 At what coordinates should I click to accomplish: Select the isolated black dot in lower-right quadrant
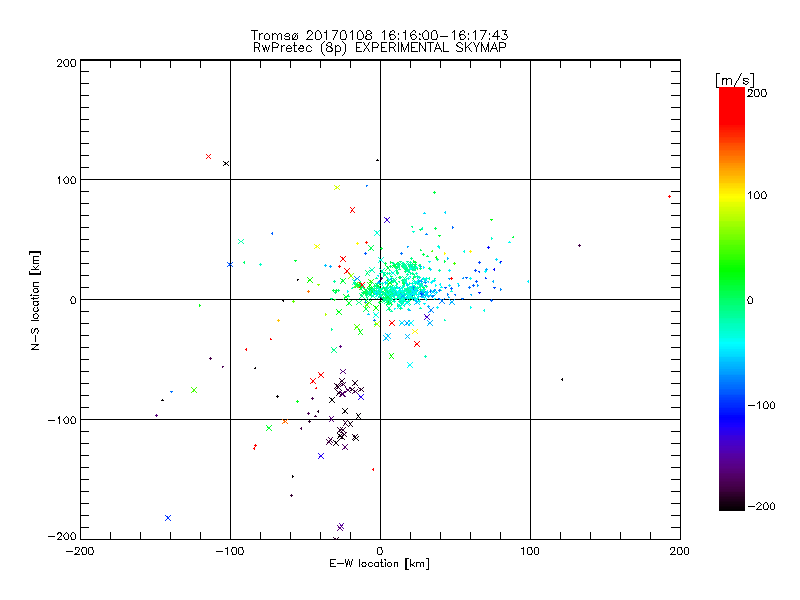[x=562, y=379]
